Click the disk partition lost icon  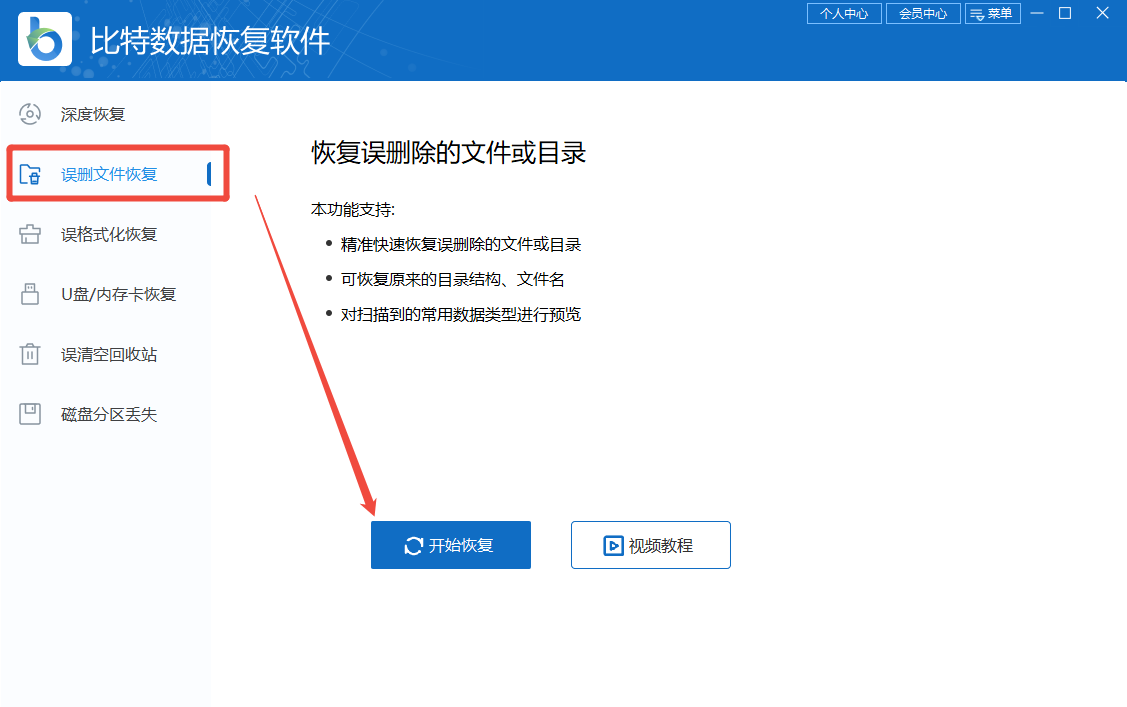[x=30, y=414]
